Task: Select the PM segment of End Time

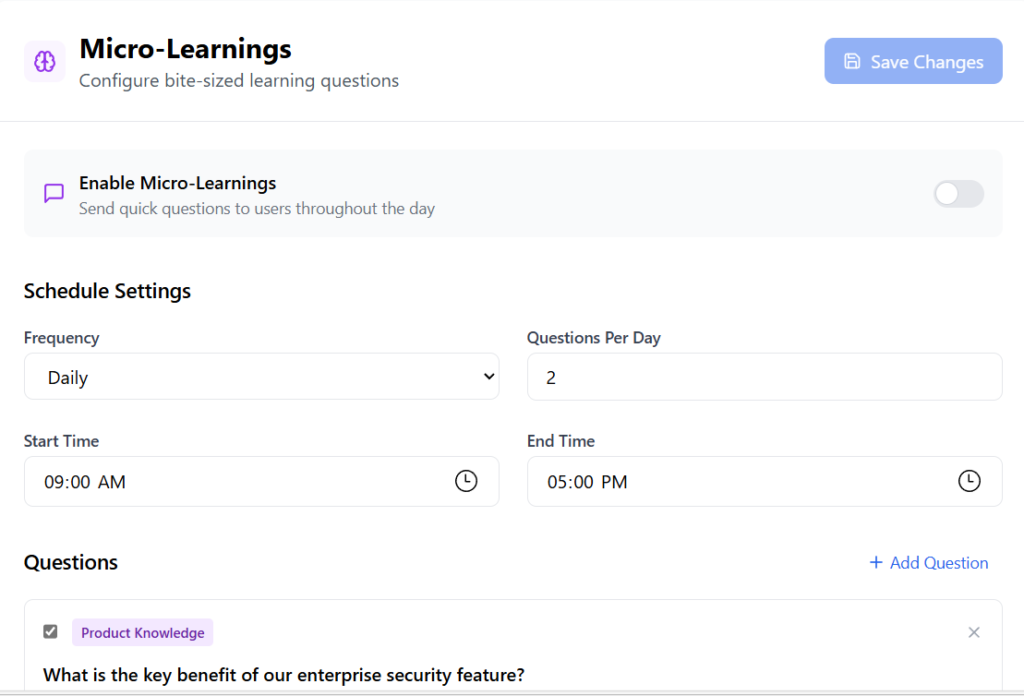Action: point(614,482)
